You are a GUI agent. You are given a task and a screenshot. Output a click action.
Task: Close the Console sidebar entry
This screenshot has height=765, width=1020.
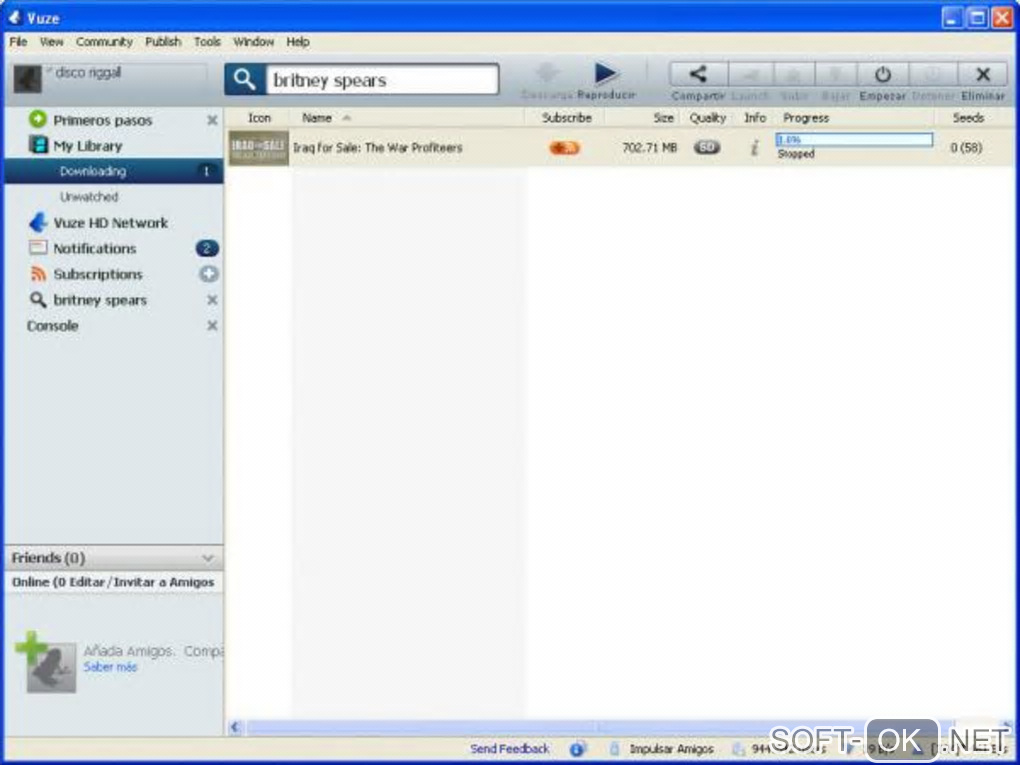point(212,325)
